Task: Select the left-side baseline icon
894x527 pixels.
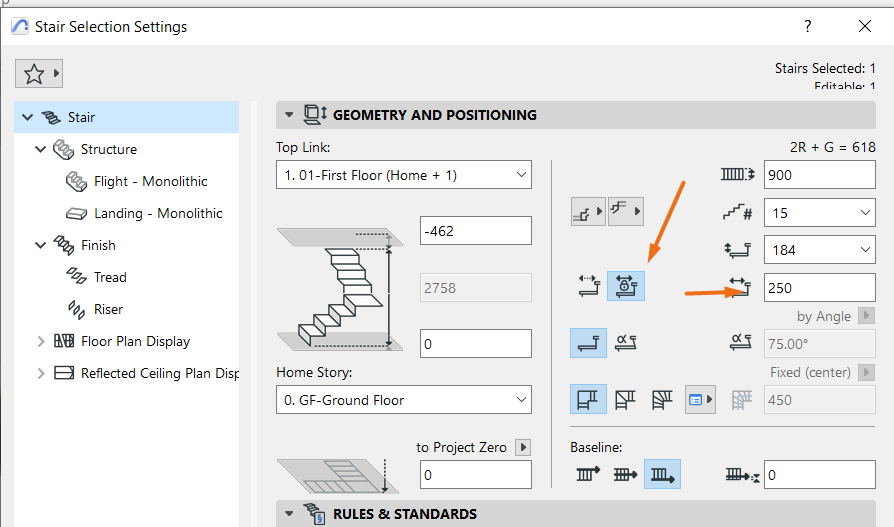Action: (588, 475)
